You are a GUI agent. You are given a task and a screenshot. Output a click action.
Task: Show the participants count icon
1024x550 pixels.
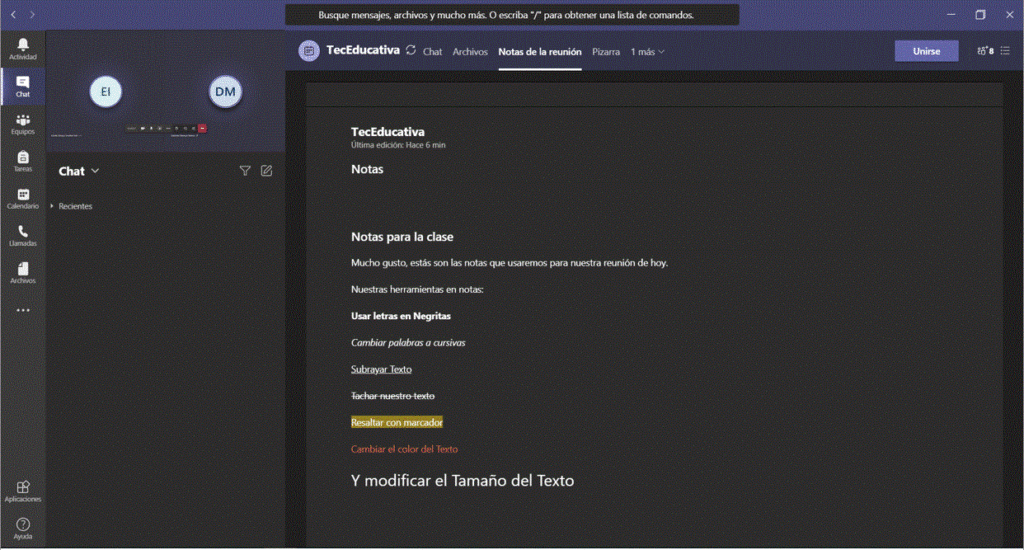(984, 51)
